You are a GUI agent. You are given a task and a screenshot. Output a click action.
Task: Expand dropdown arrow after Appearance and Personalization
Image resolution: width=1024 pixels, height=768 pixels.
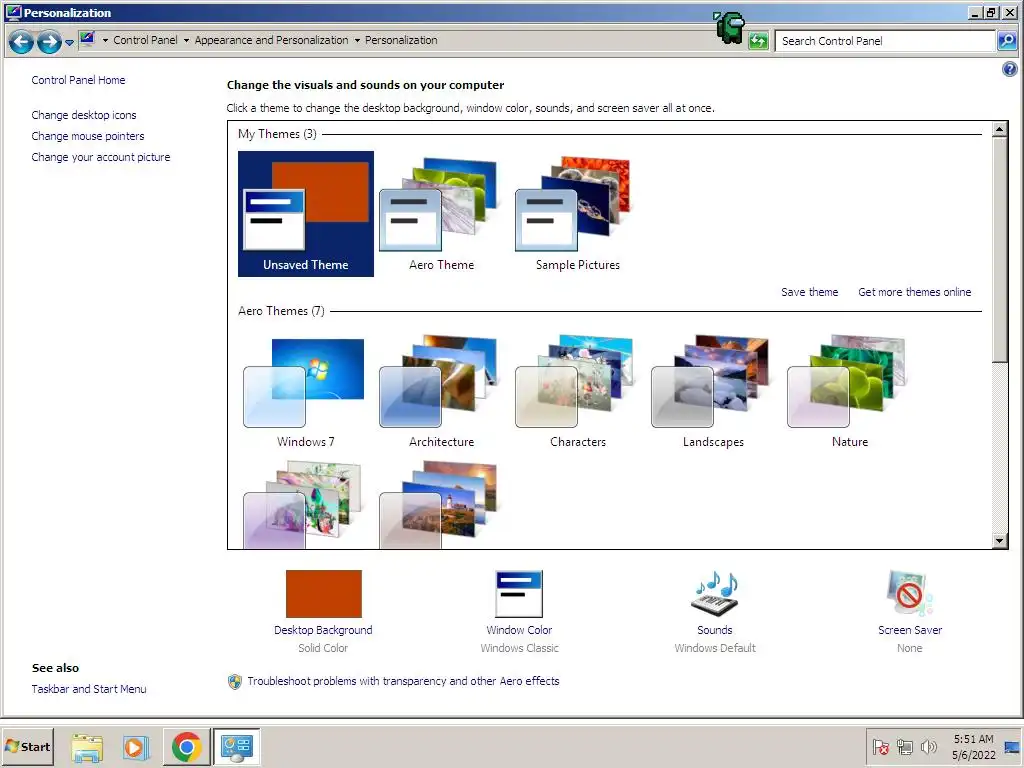point(357,40)
